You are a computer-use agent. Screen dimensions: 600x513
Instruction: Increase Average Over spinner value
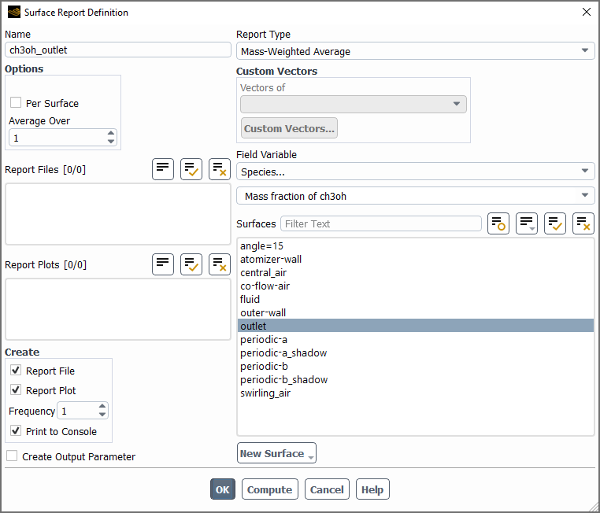pos(111,133)
